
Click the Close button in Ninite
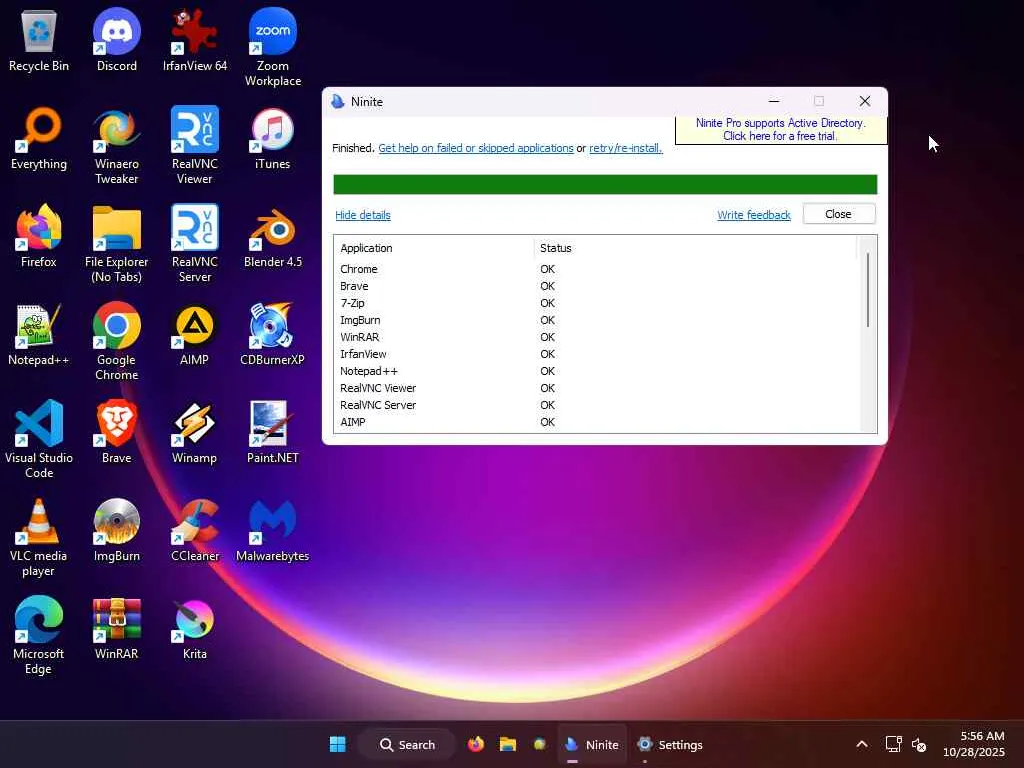(x=839, y=214)
